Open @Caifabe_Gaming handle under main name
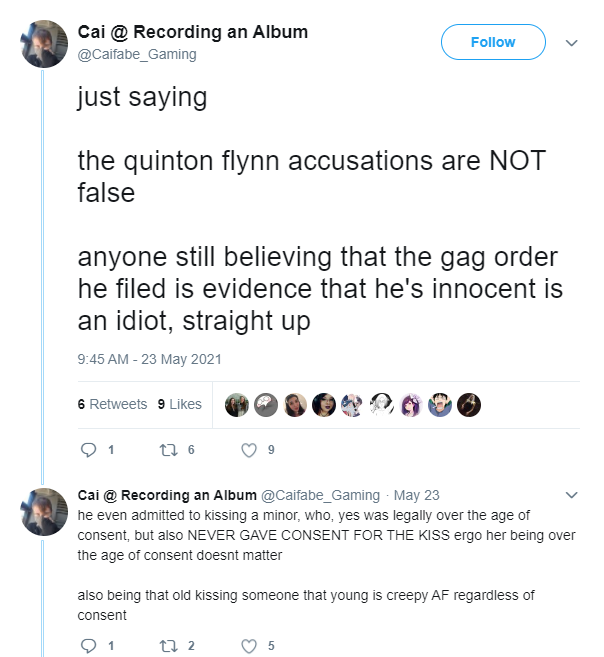This screenshot has height=657, width=604. [137, 54]
